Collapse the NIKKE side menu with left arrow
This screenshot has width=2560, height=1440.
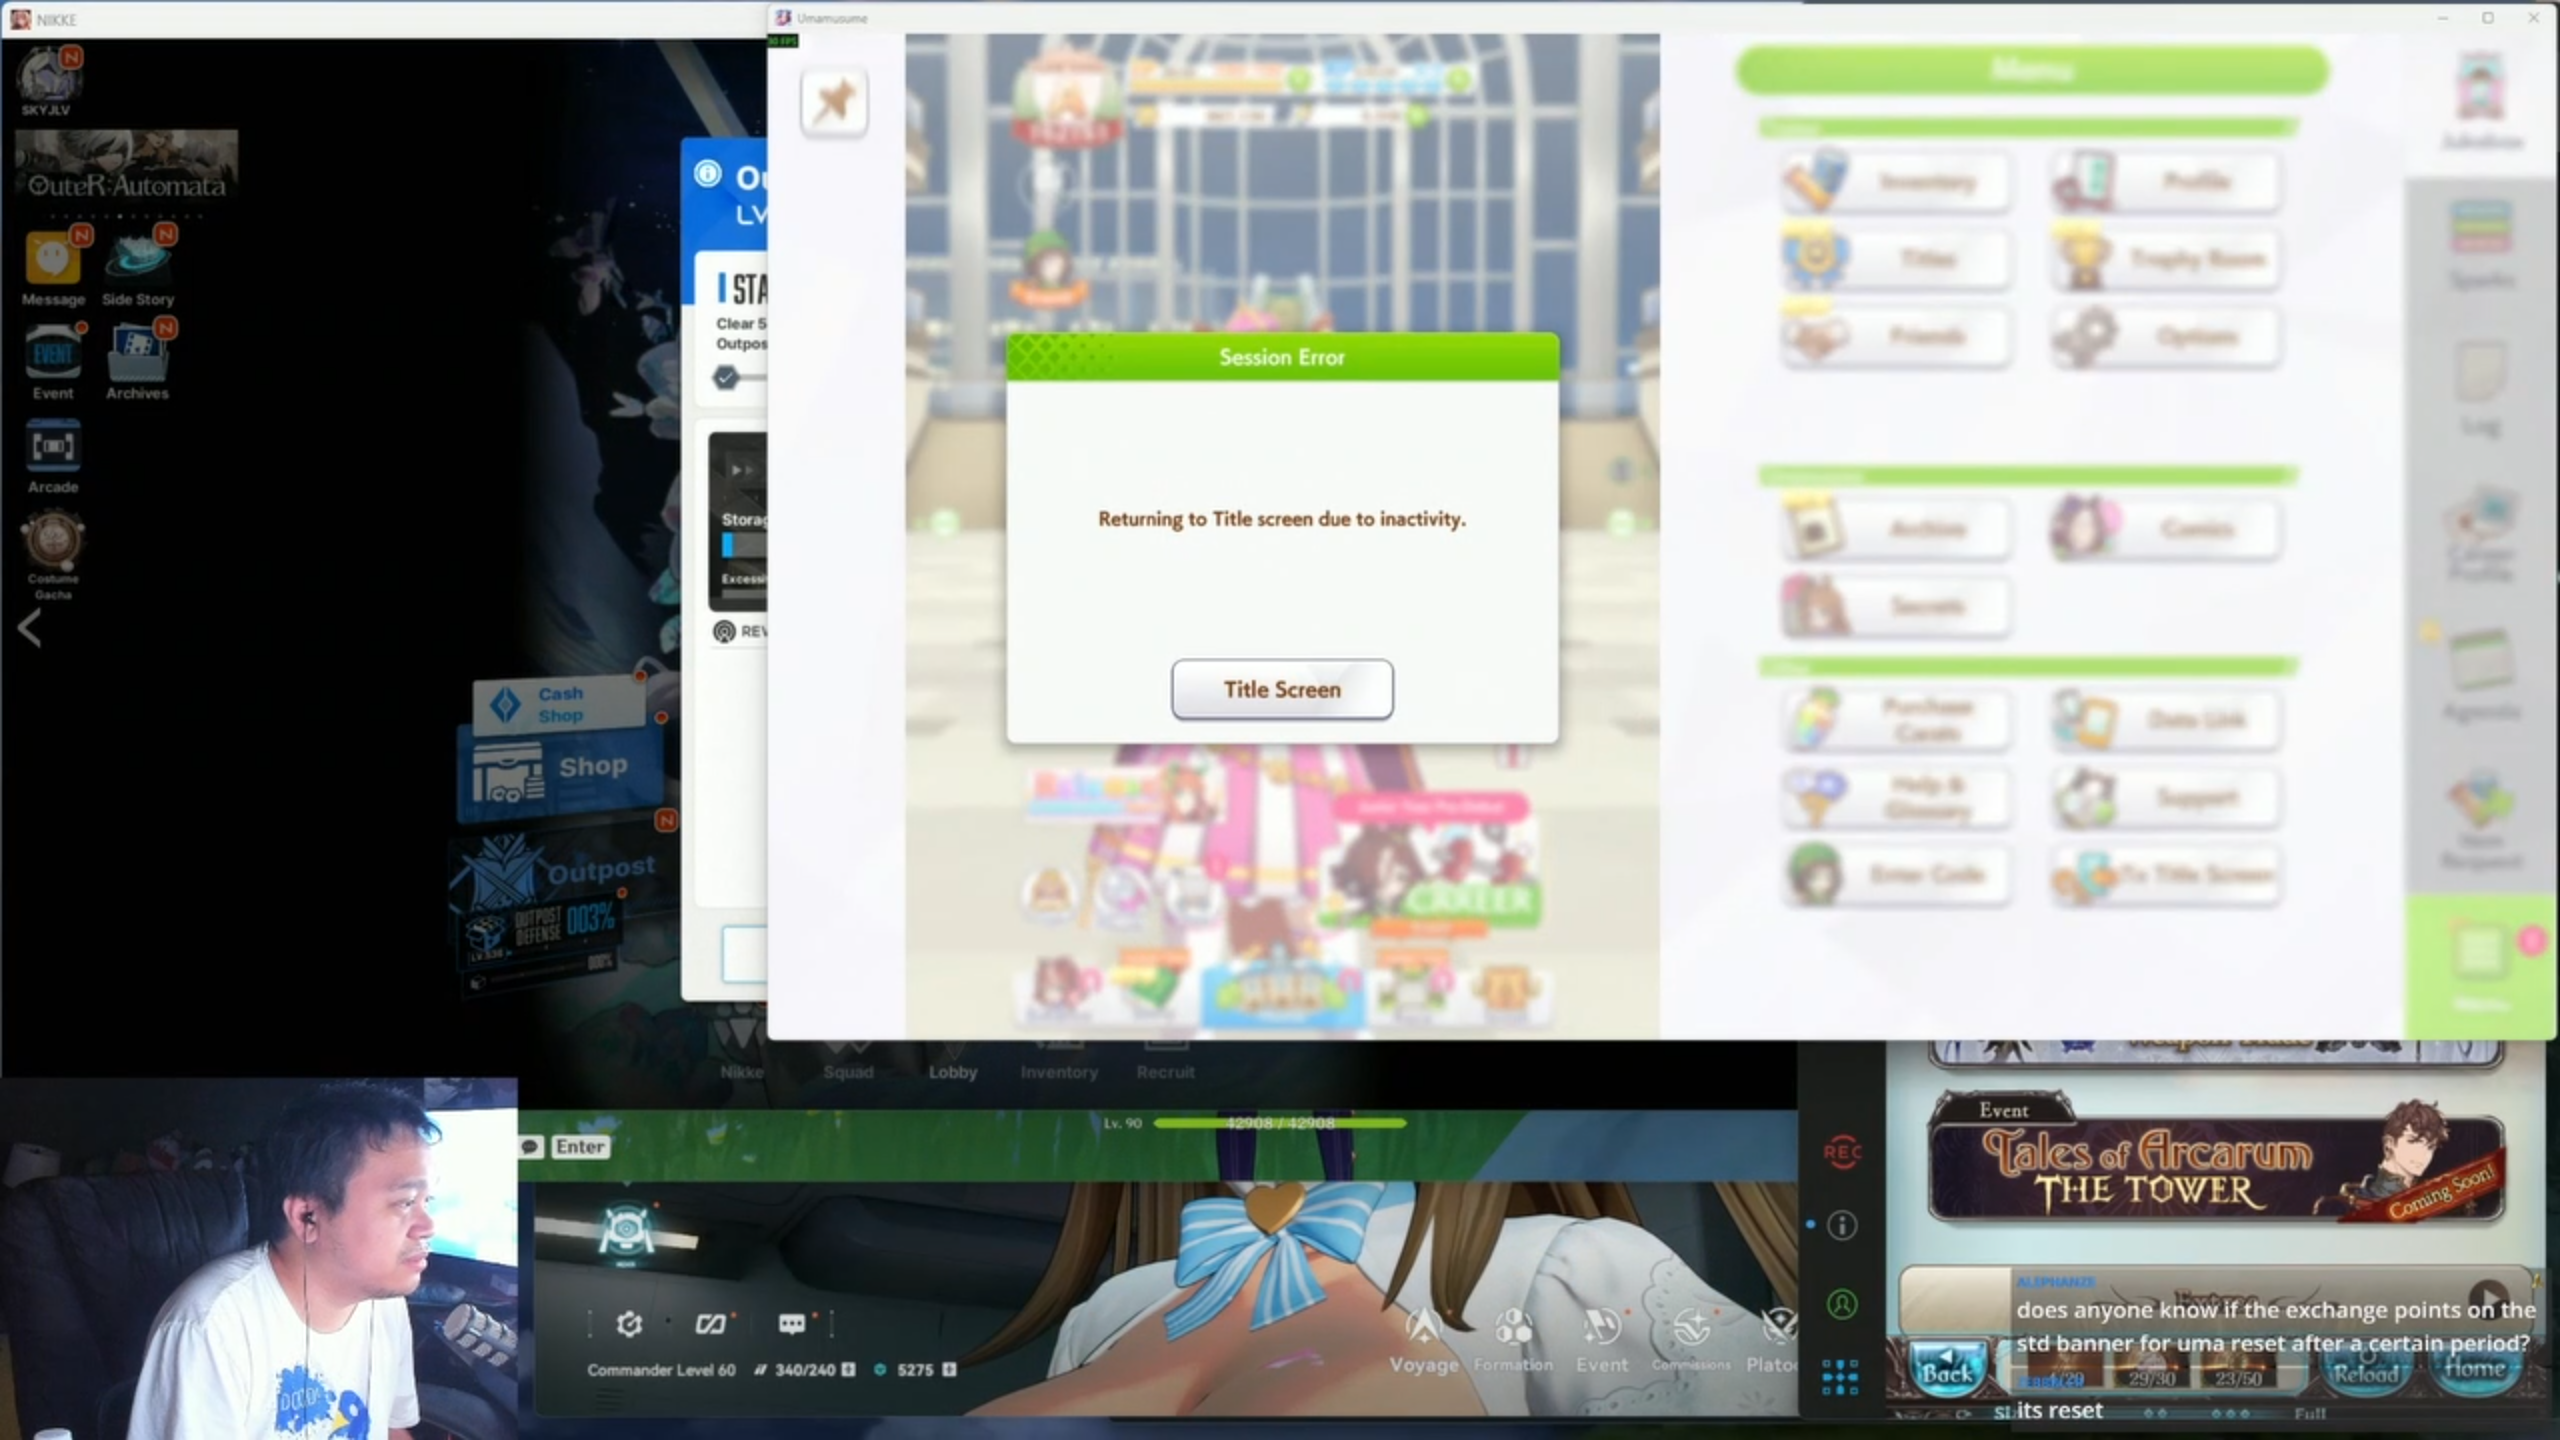[30, 629]
